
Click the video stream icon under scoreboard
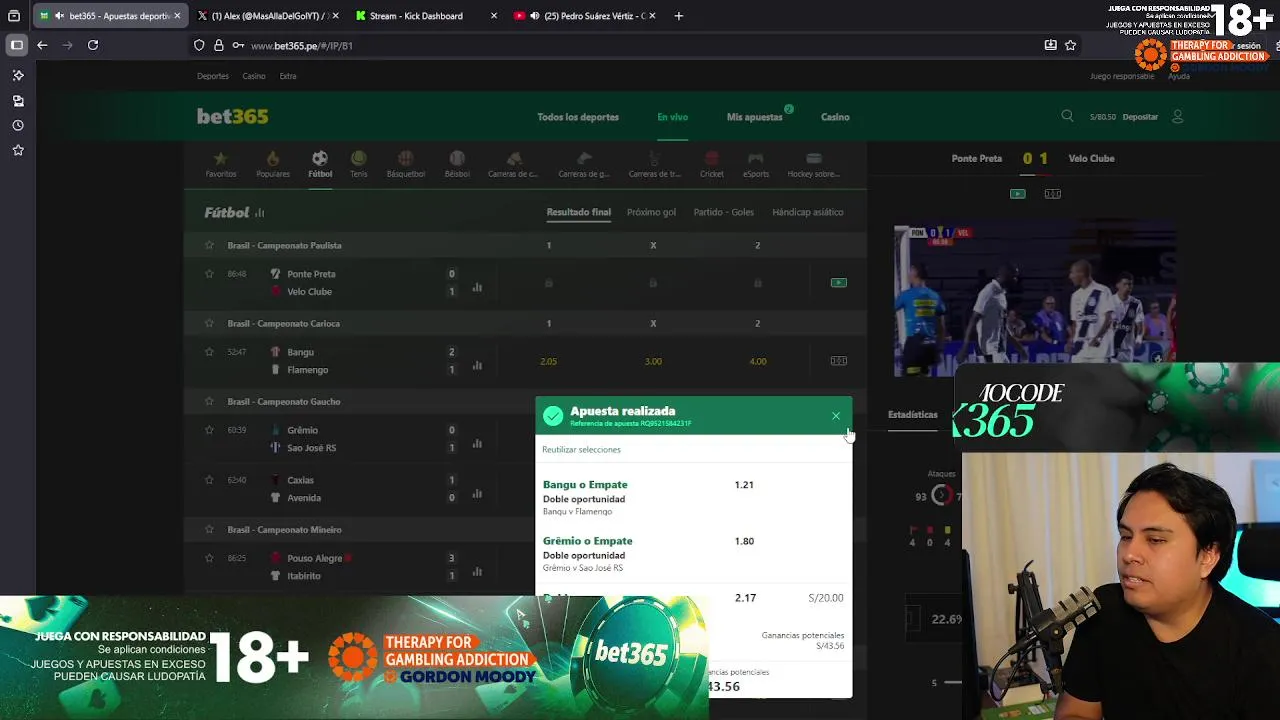point(1018,194)
